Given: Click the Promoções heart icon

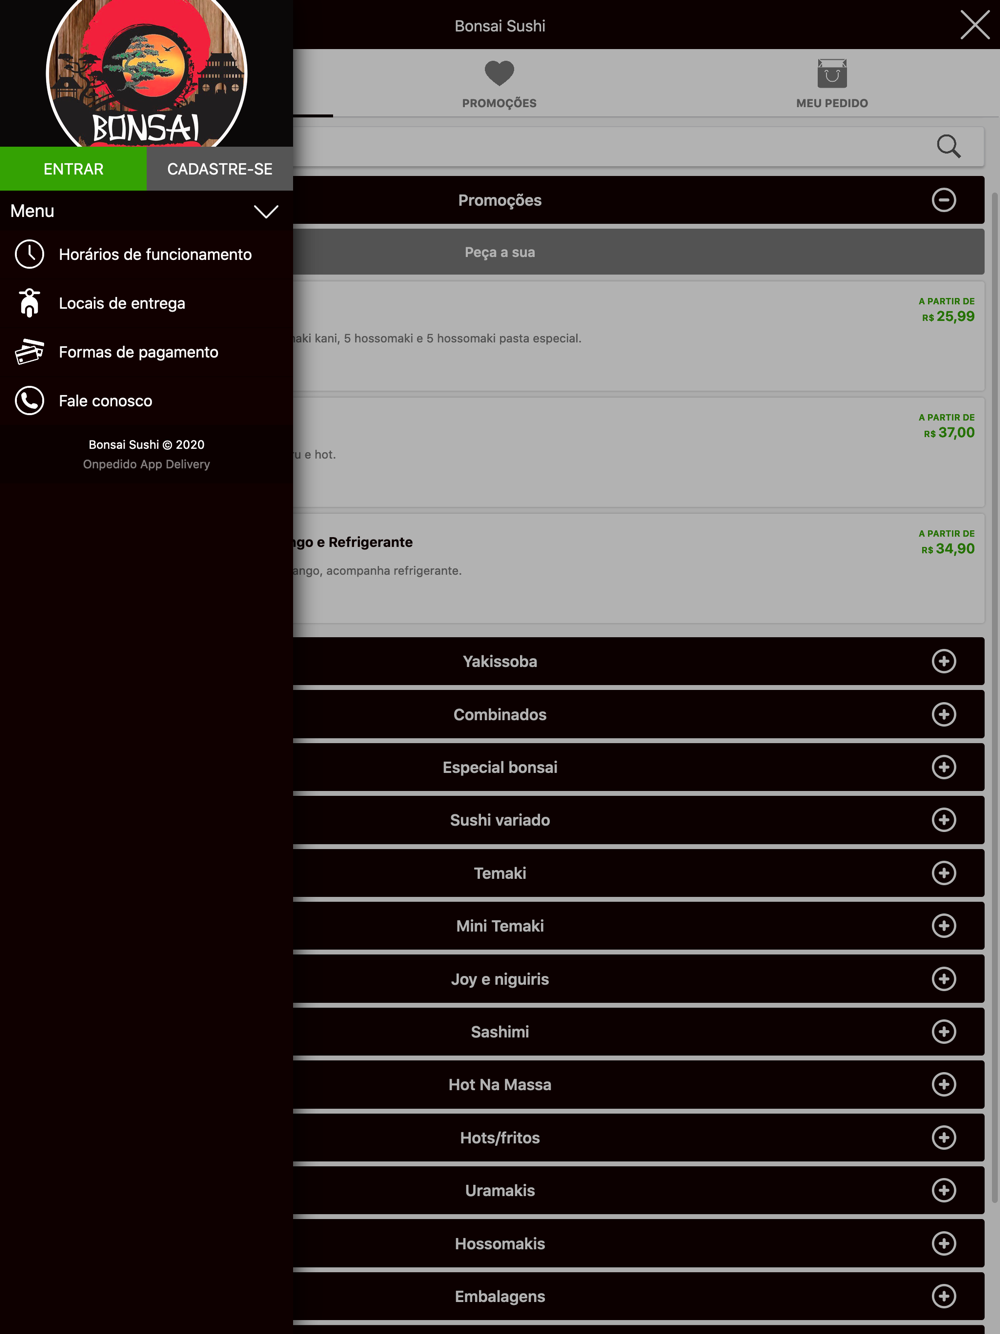Looking at the screenshot, I should click(499, 73).
